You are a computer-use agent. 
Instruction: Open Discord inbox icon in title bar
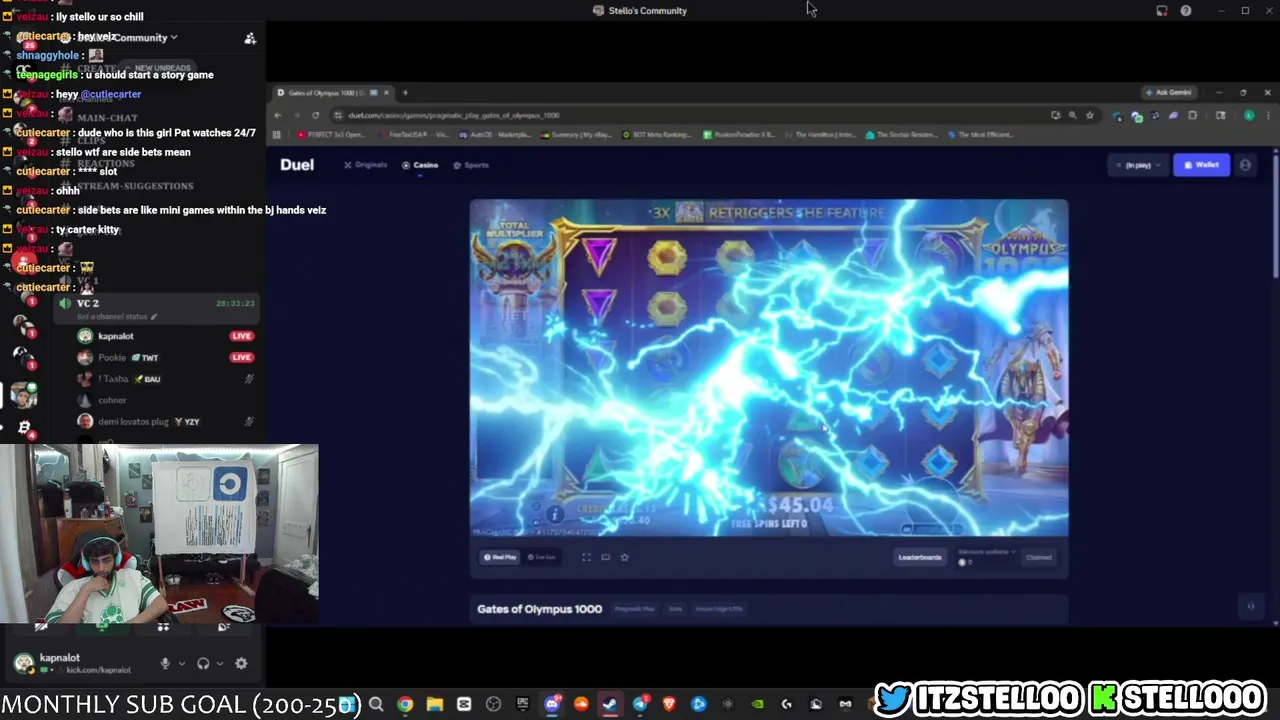pyautogui.click(x=1161, y=10)
